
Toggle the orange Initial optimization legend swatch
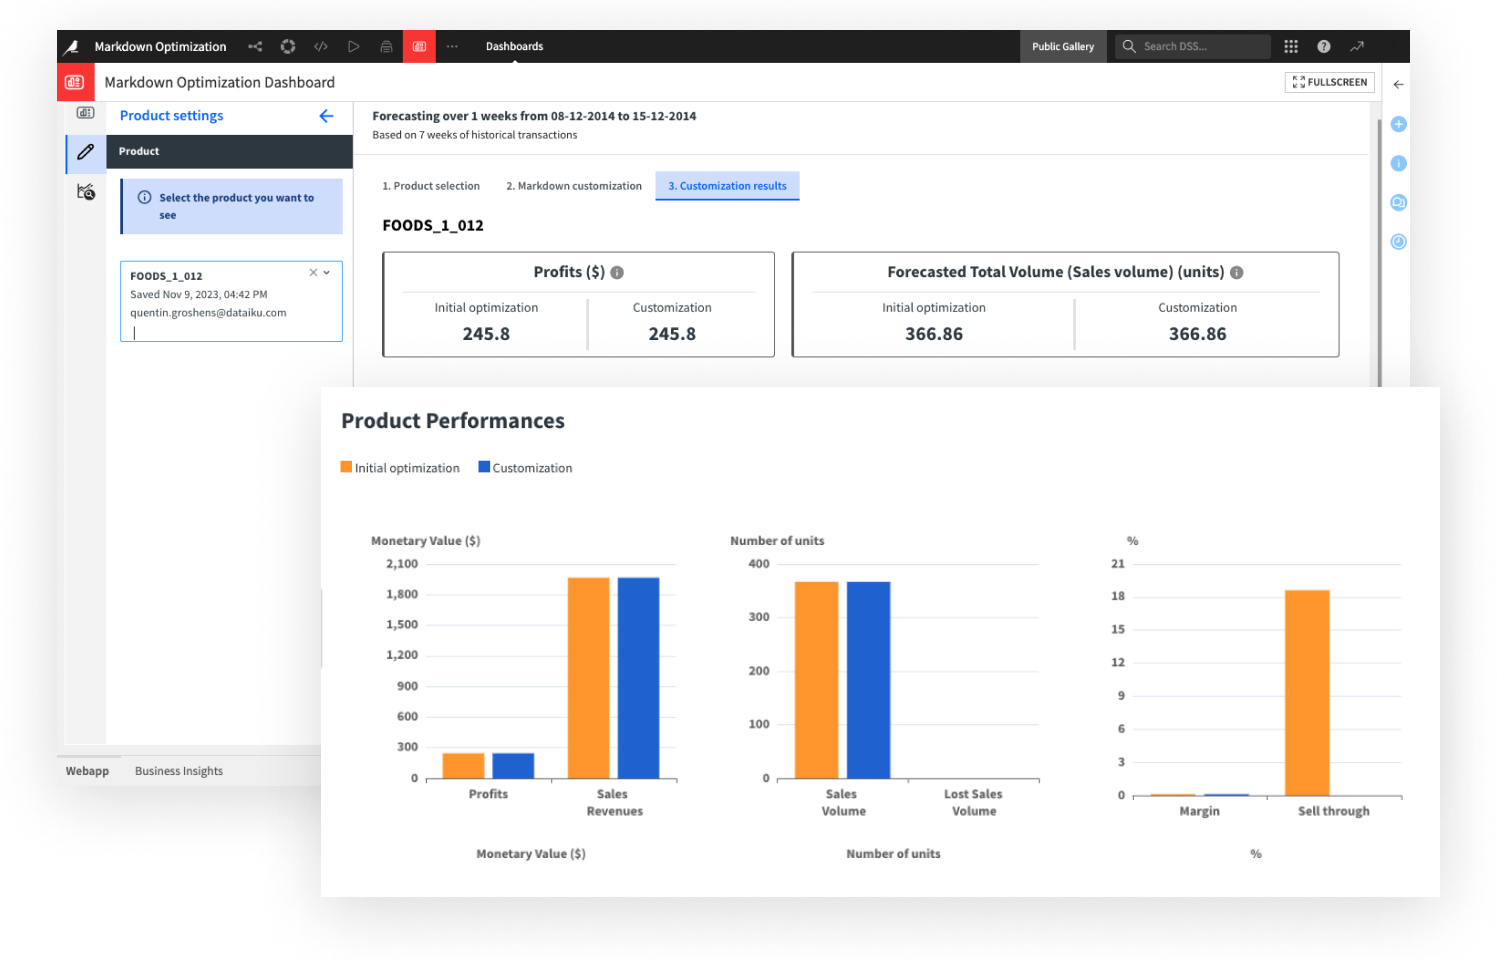(x=346, y=467)
